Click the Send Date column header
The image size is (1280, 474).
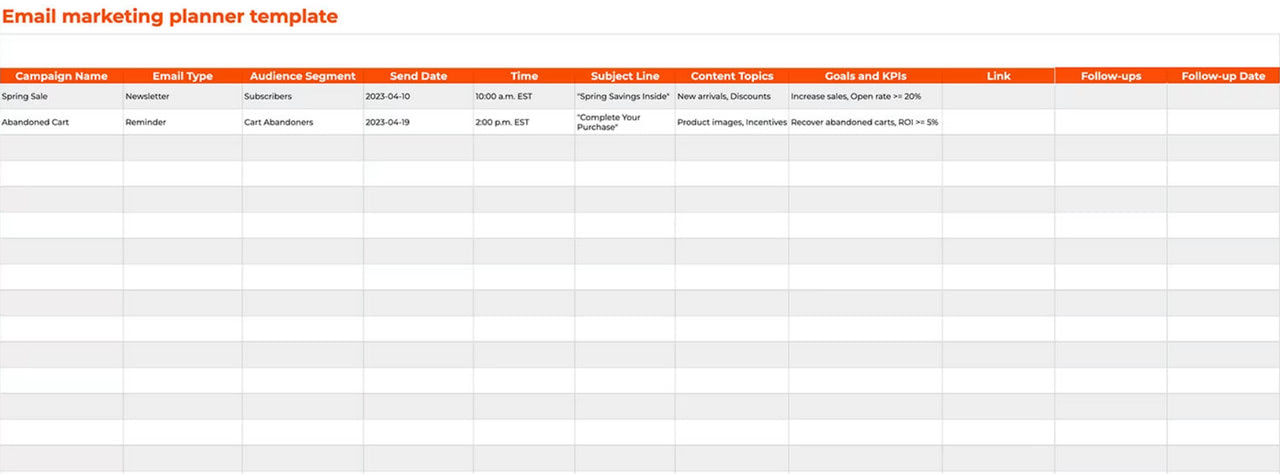(x=419, y=76)
